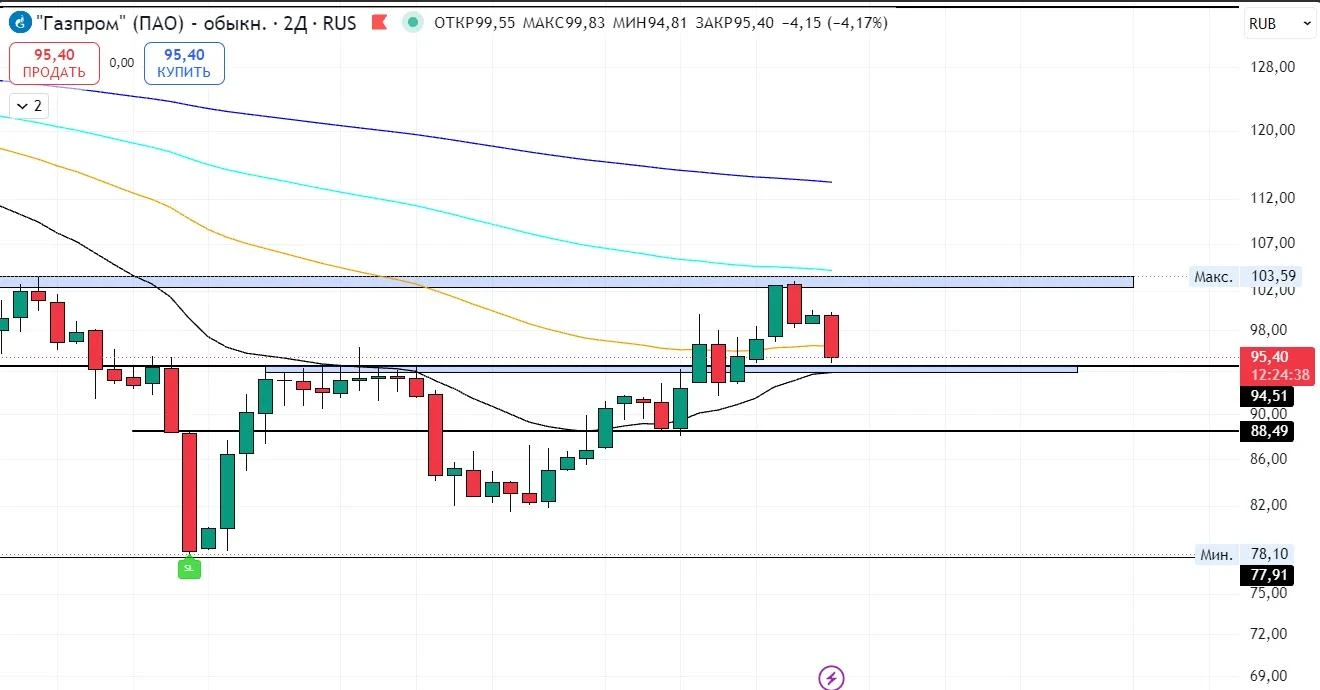
Task: Click the ЗАКР95,40 close value
Action: (734, 22)
